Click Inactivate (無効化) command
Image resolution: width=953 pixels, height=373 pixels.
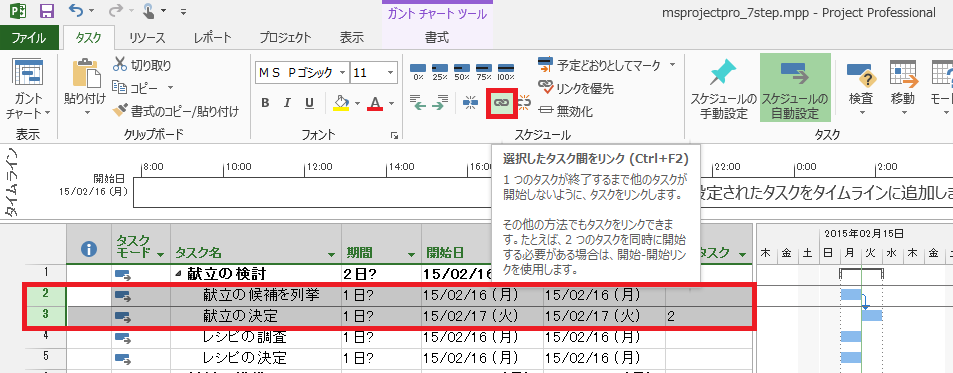566,111
